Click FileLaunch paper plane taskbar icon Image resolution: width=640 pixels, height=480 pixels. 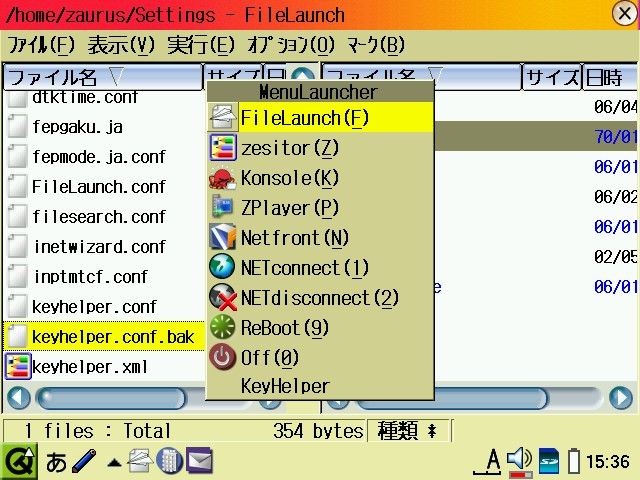140,461
